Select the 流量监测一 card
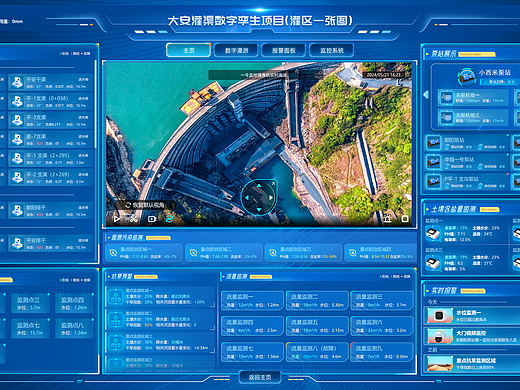The image size is (520, 390). pyautogui.click(x=252, y=300)
